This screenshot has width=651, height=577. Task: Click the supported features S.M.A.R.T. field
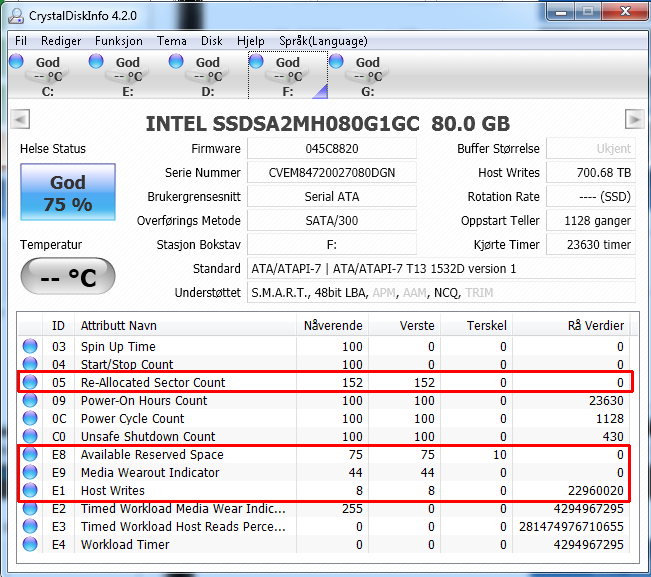coord(441,293)
